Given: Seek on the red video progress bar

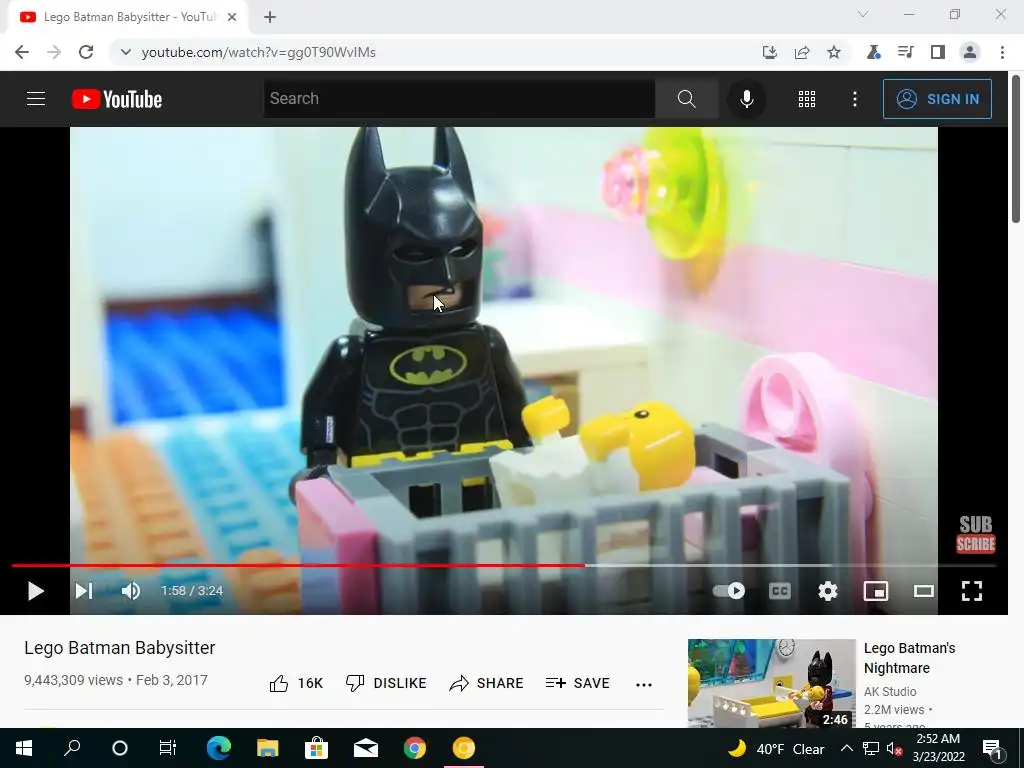Looking at the screenshot, I should pos(504,566).
